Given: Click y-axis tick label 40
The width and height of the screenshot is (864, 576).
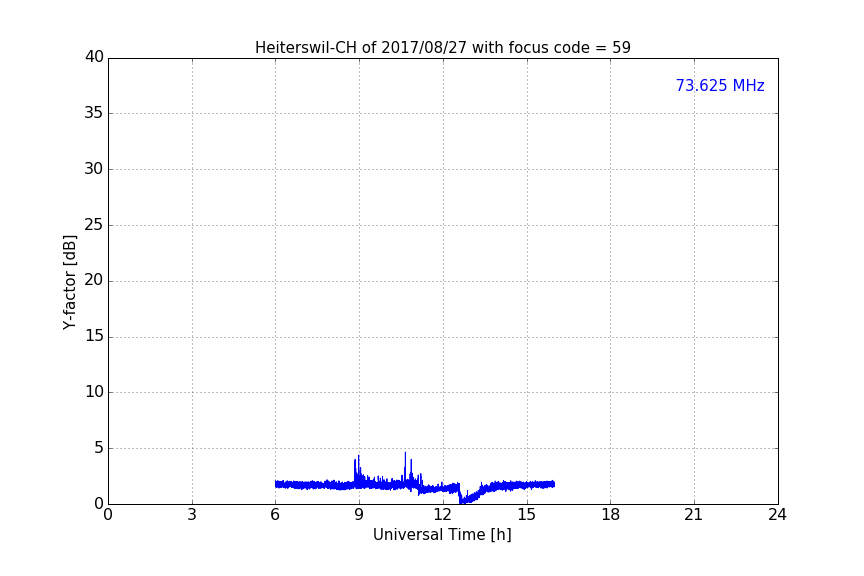Looking at the screenshot, I should (x=94, y=57).
